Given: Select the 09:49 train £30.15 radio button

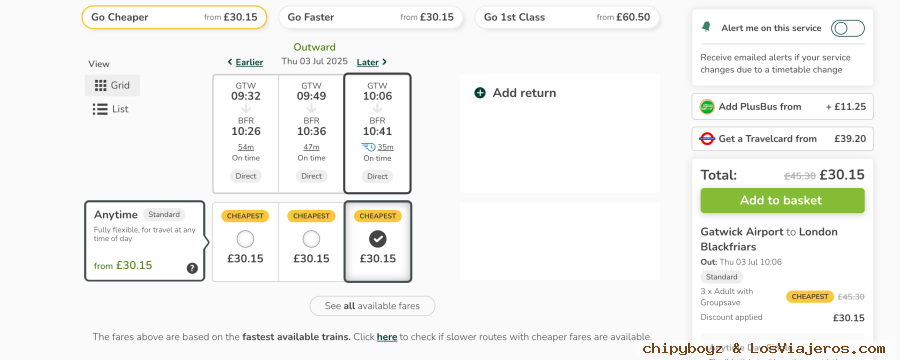Looking at the screenshot, I should point(311,239).
